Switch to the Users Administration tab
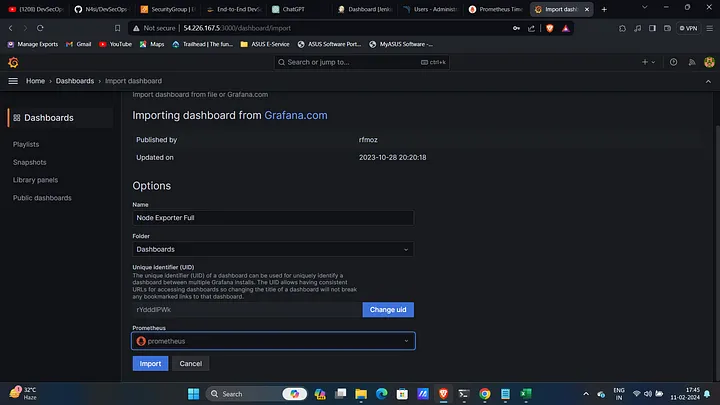 [x=430, y=9]
